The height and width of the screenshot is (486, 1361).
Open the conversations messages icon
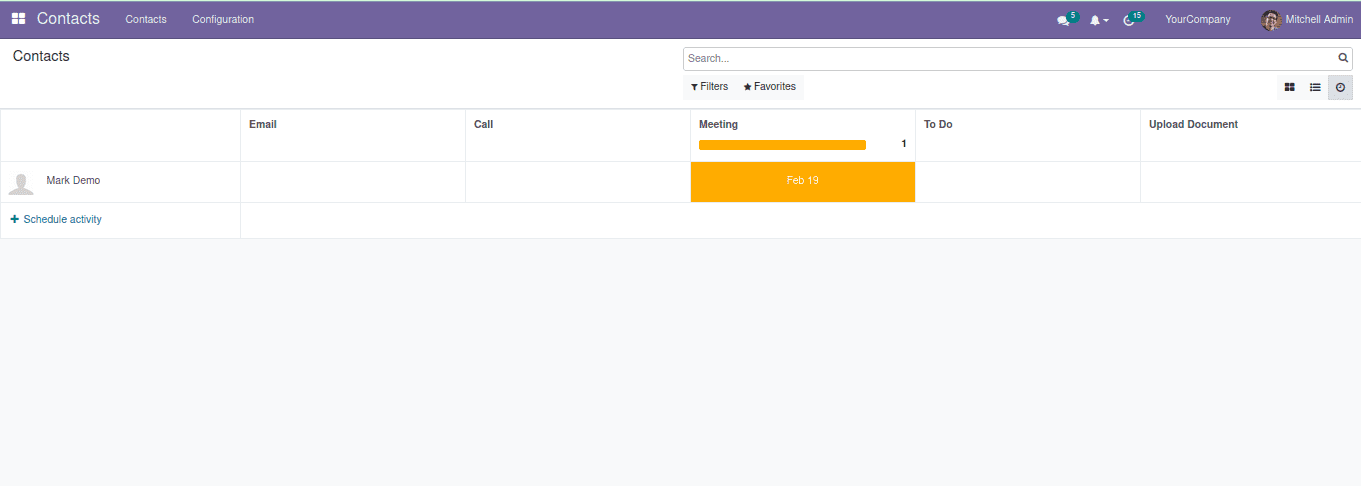tap(1063, 20)
